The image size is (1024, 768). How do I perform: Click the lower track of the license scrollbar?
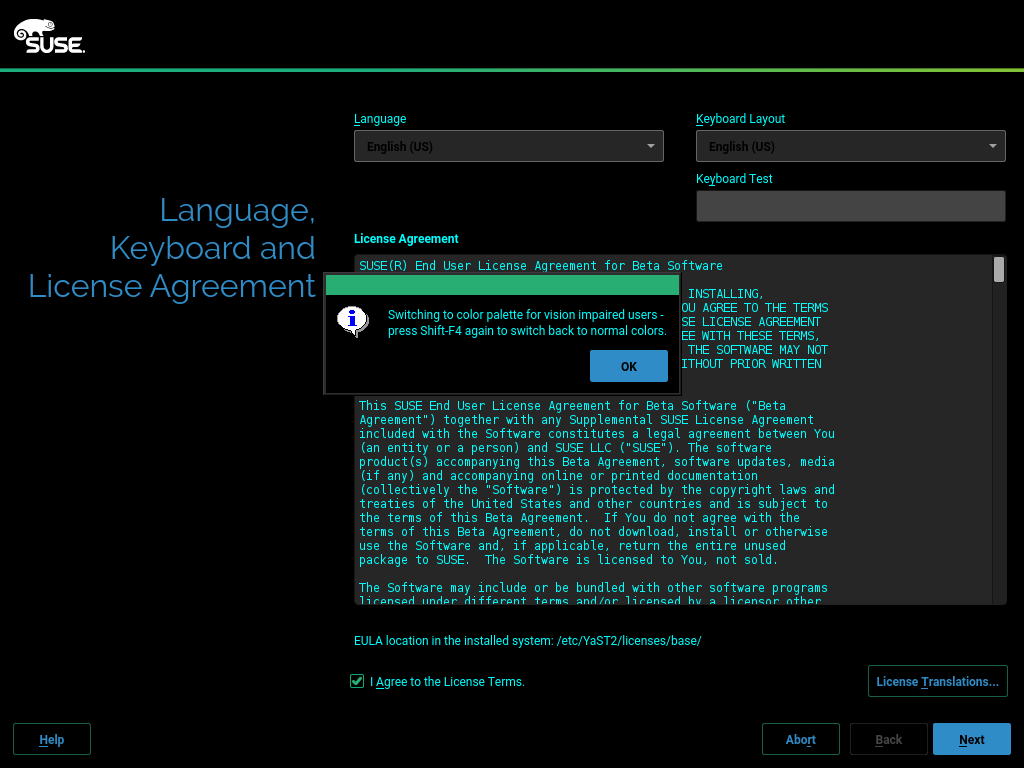point(999,500)
